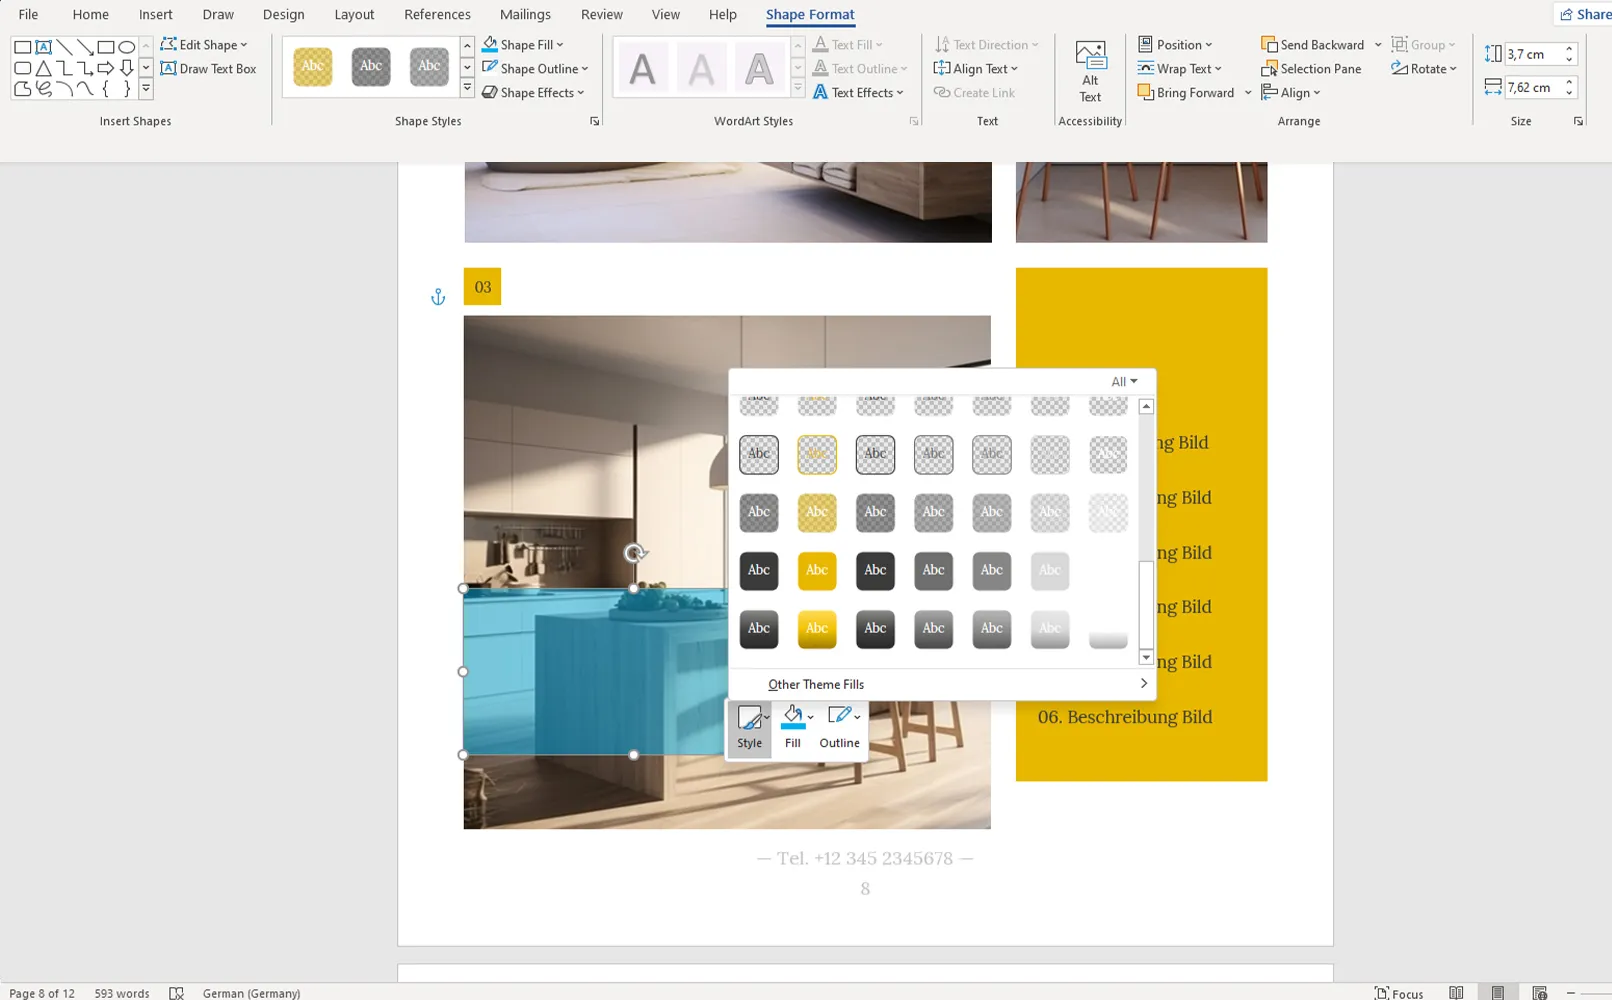Open the All filter dropdown in styles popup
This screenshot has height=1000, width=1612.
pyautogui.click(x=1124, y=381)
